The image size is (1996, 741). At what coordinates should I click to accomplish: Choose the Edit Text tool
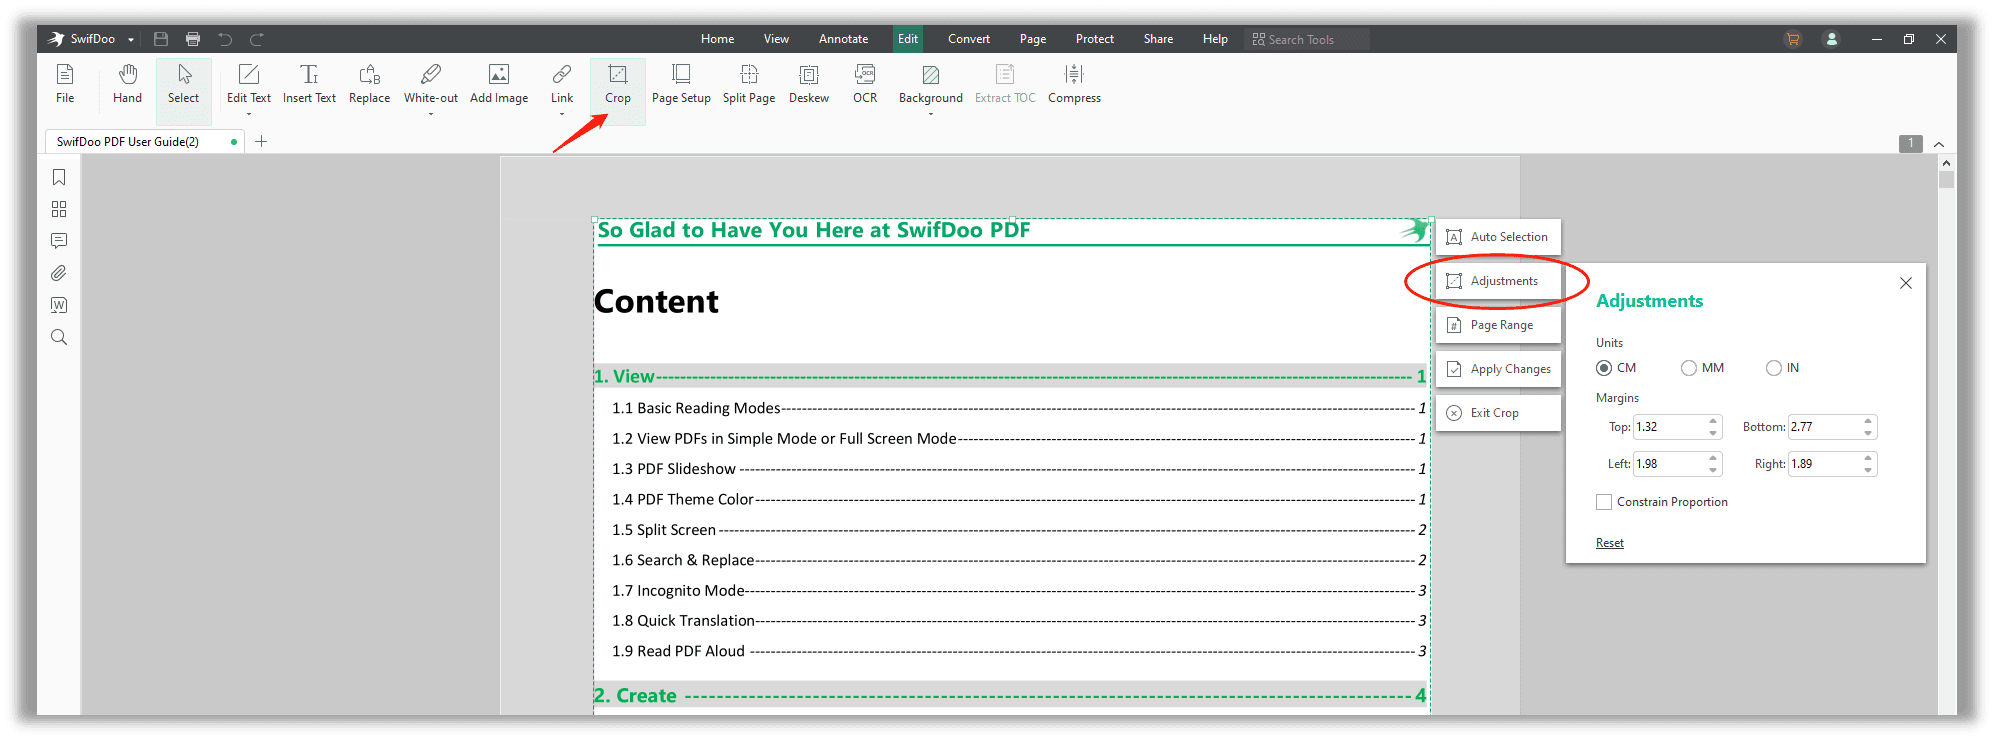pyautogui.click(x=249, y=84)
